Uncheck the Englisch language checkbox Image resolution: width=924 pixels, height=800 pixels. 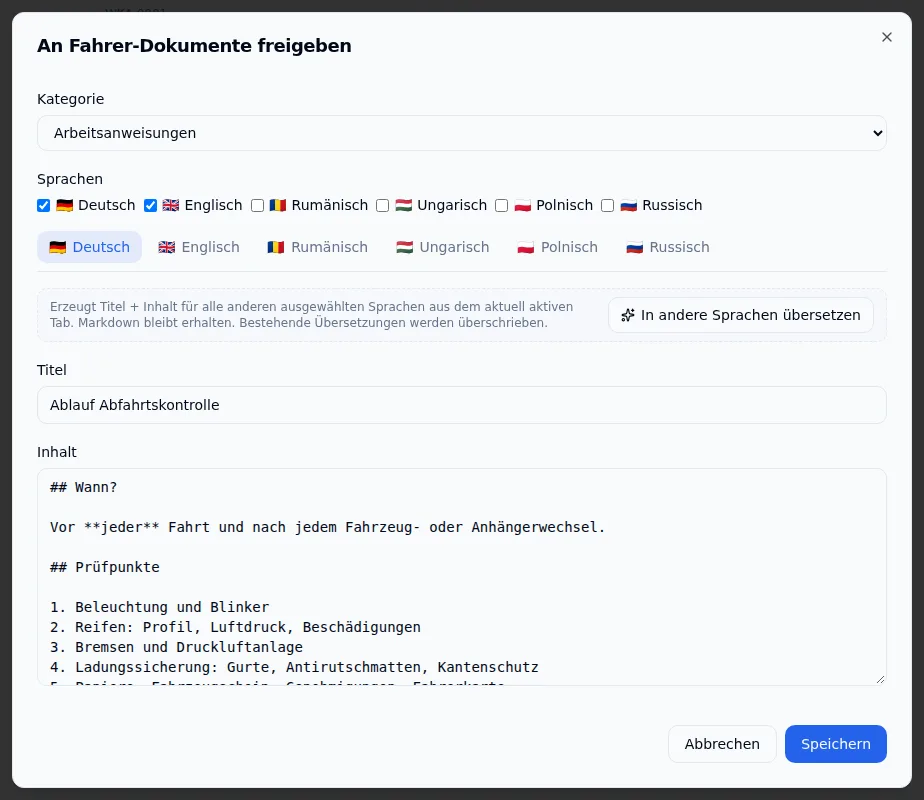click(150, 206)
